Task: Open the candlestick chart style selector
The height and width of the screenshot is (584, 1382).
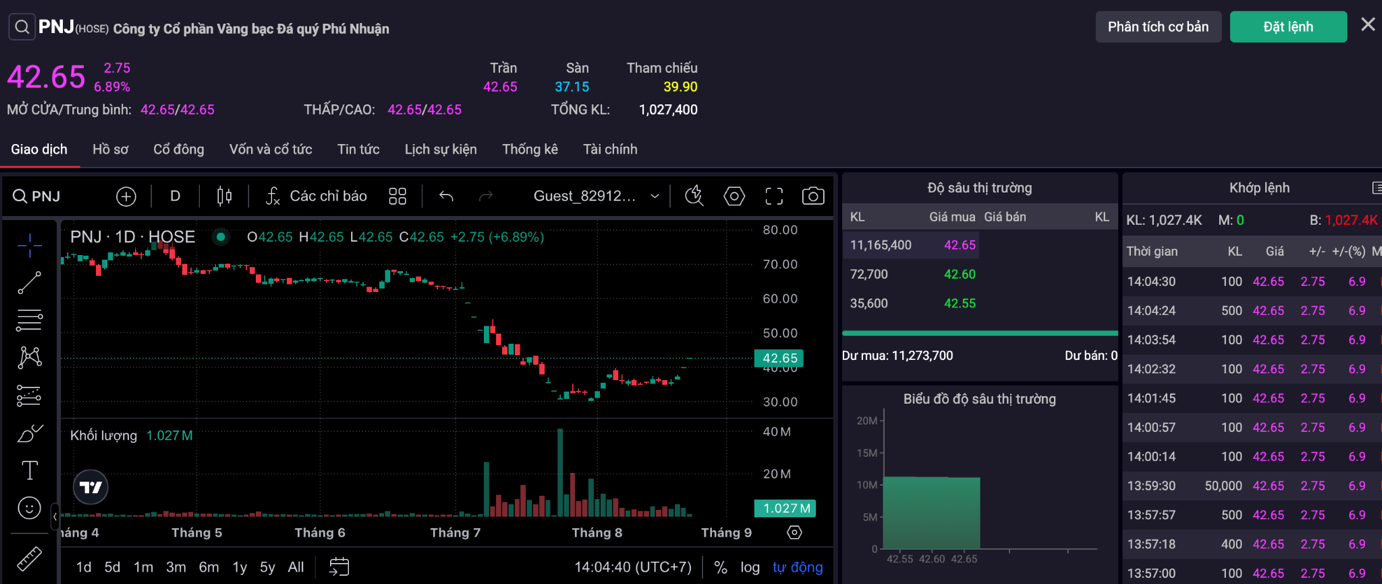Action: tap(224, 196)
